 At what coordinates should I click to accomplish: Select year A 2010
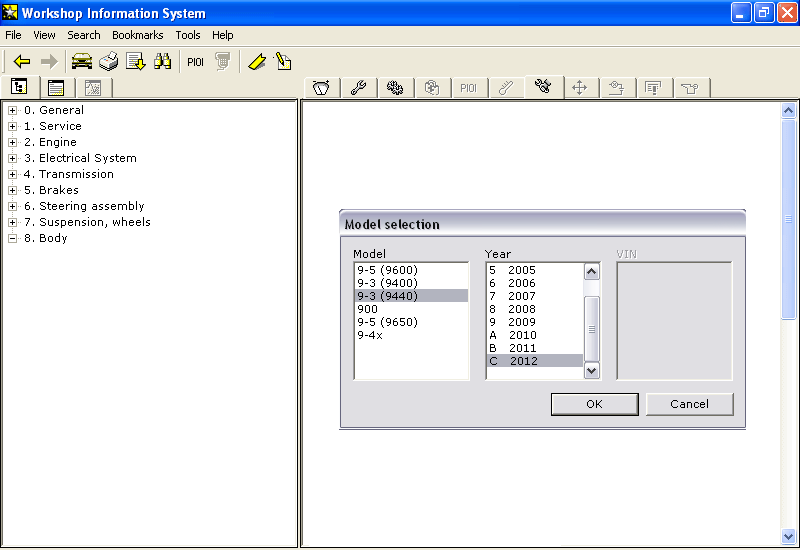tap(535, 335)
